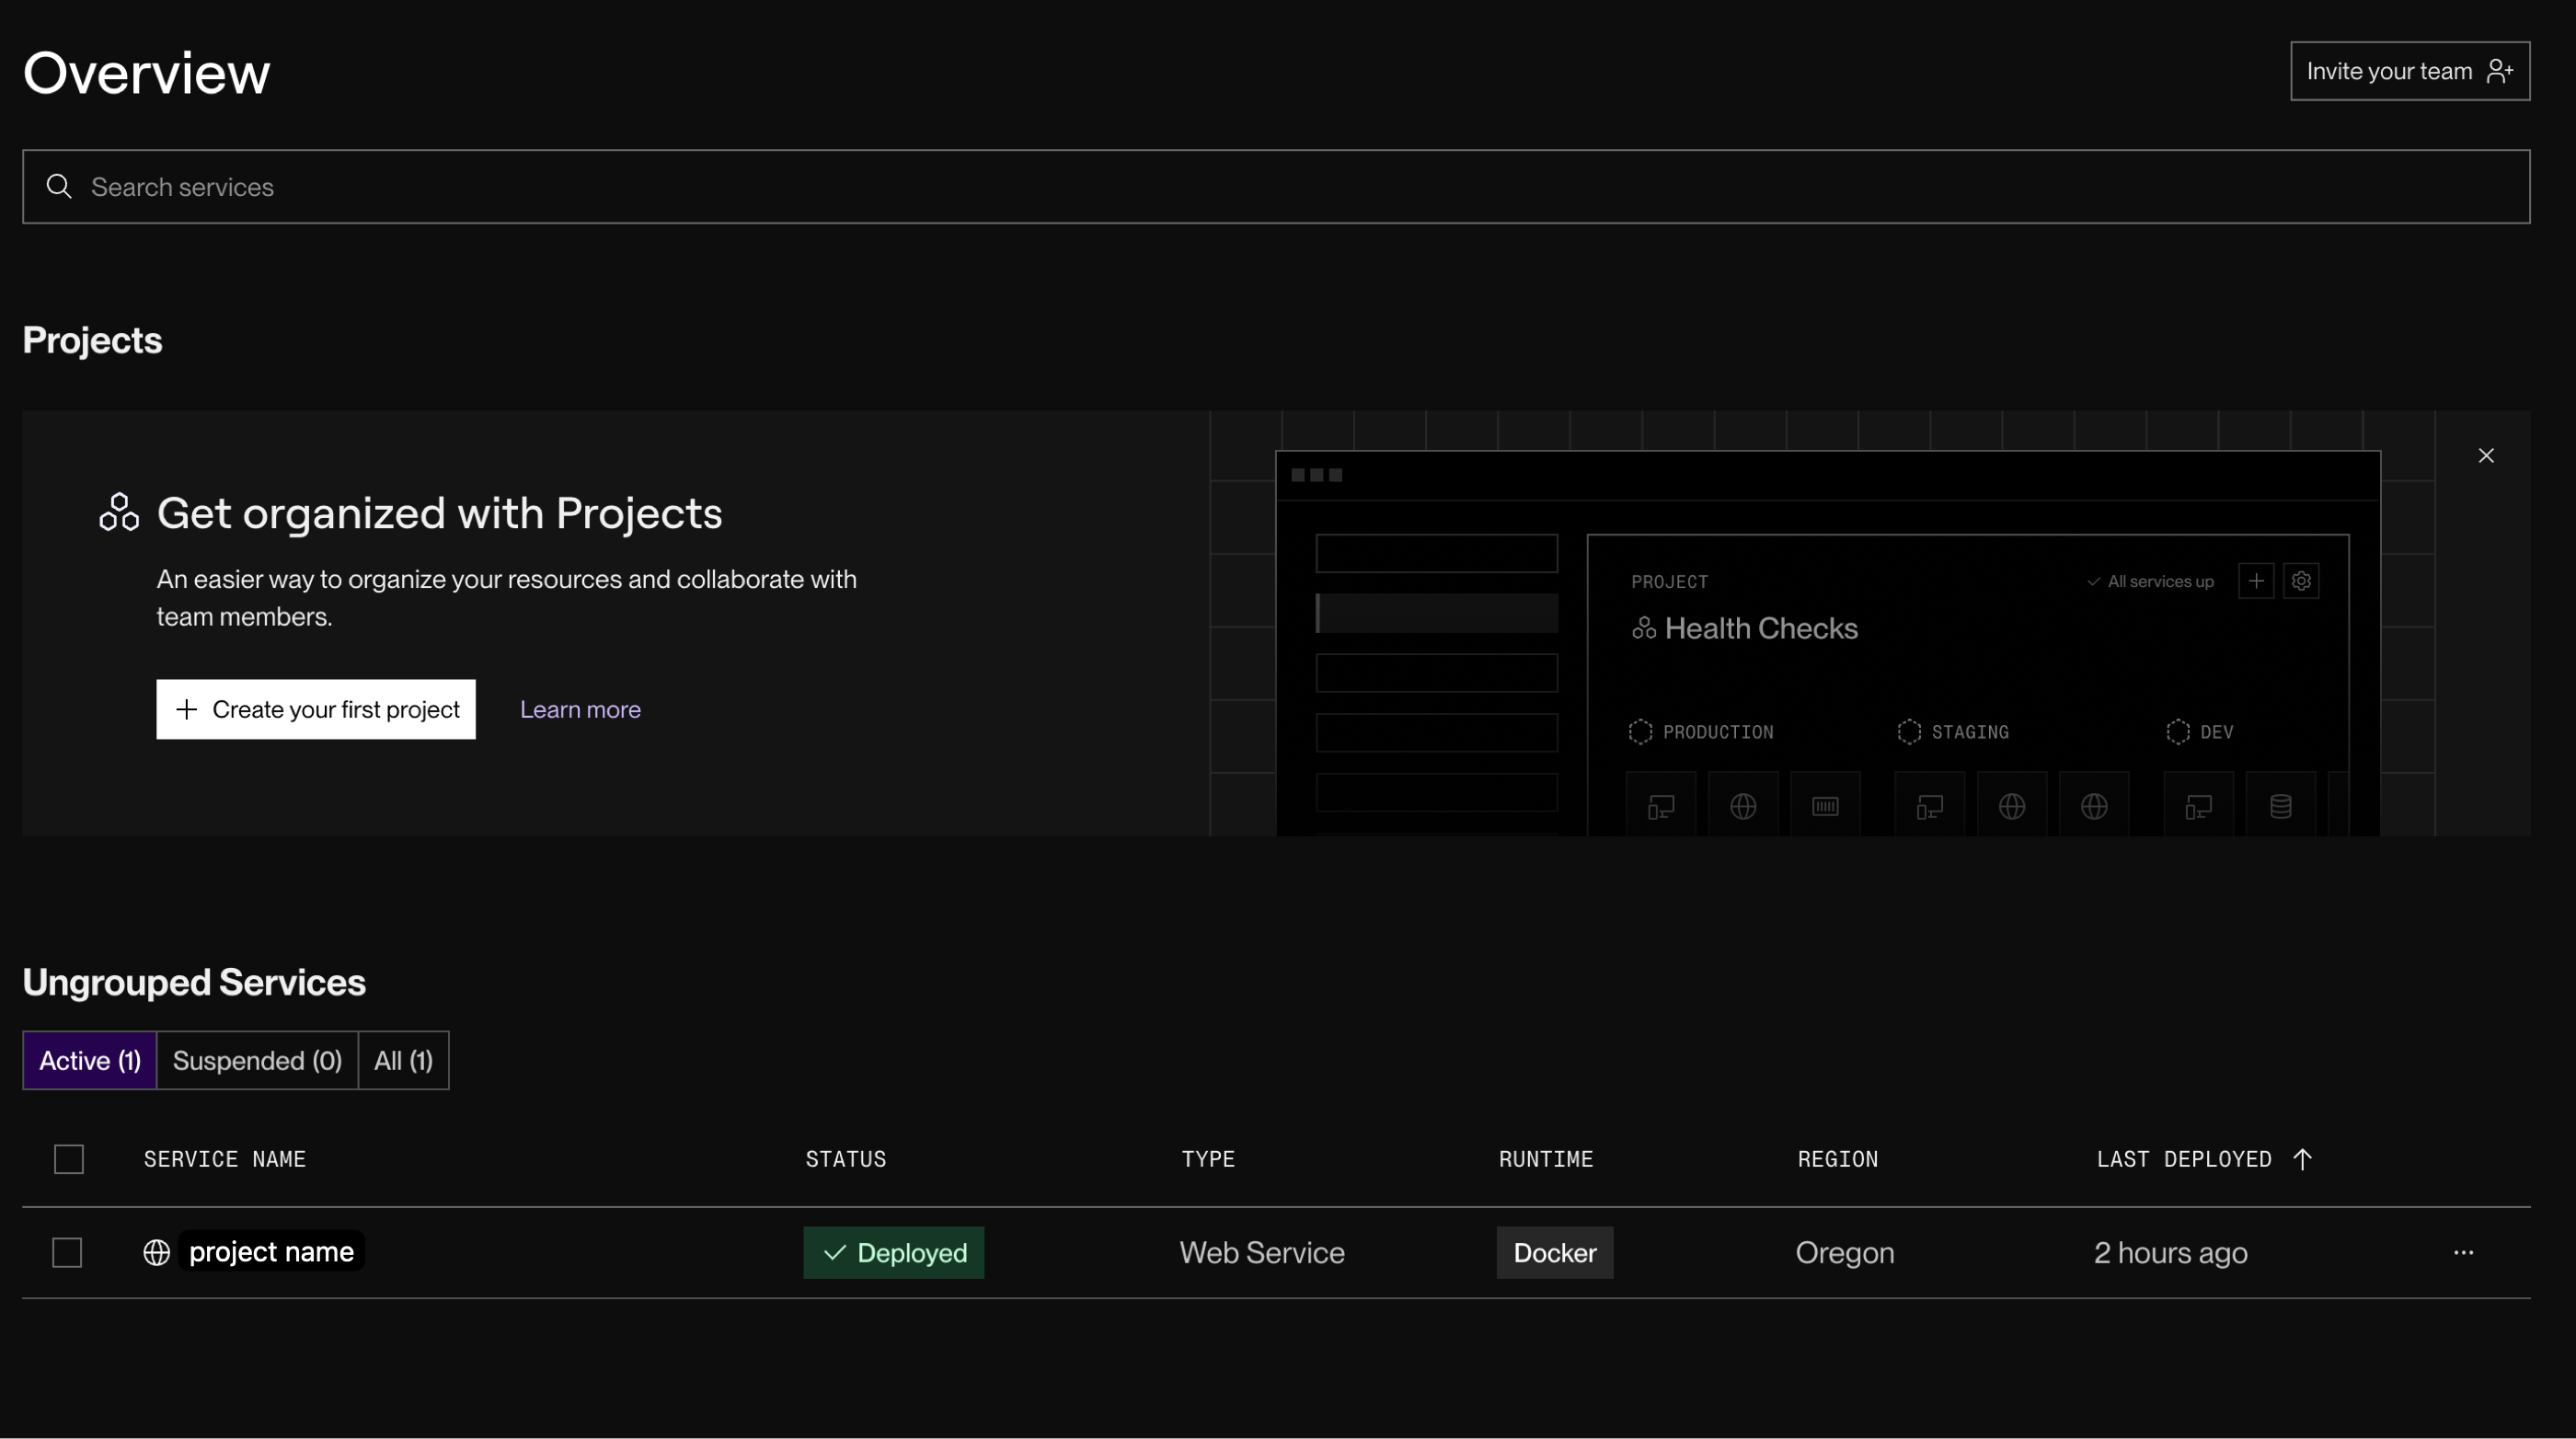Viewport: 2576px width, 1439px height.
Task: Open the Learn more link
Action: coord(580,709)
